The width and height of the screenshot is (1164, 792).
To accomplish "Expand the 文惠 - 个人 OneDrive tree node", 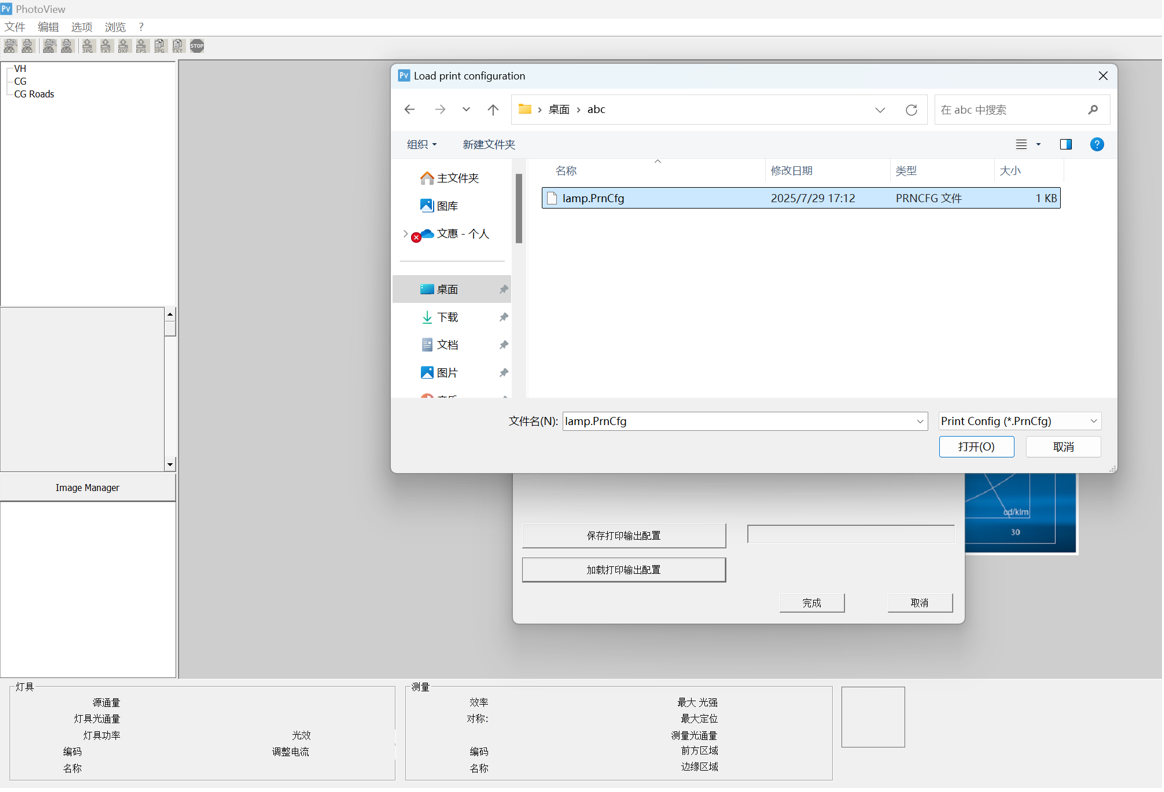I will click(x=405, y=234).
